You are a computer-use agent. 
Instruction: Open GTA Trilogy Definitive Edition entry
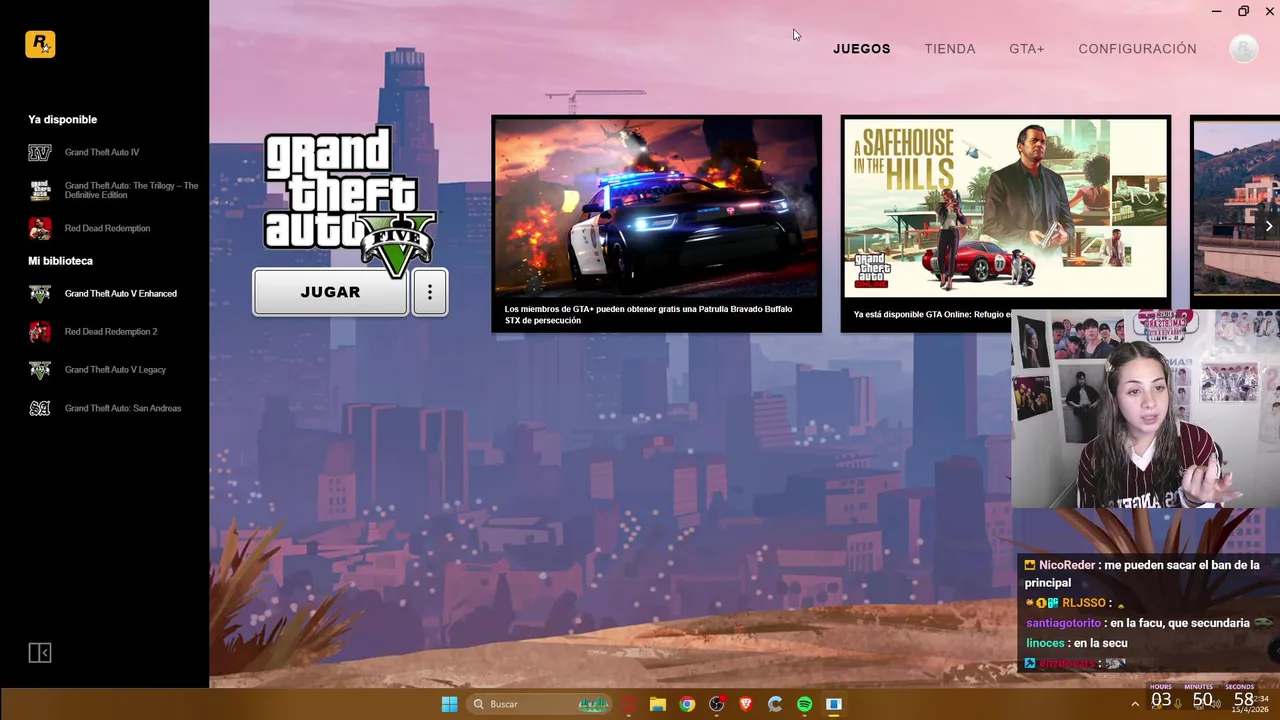click(131, 190)
